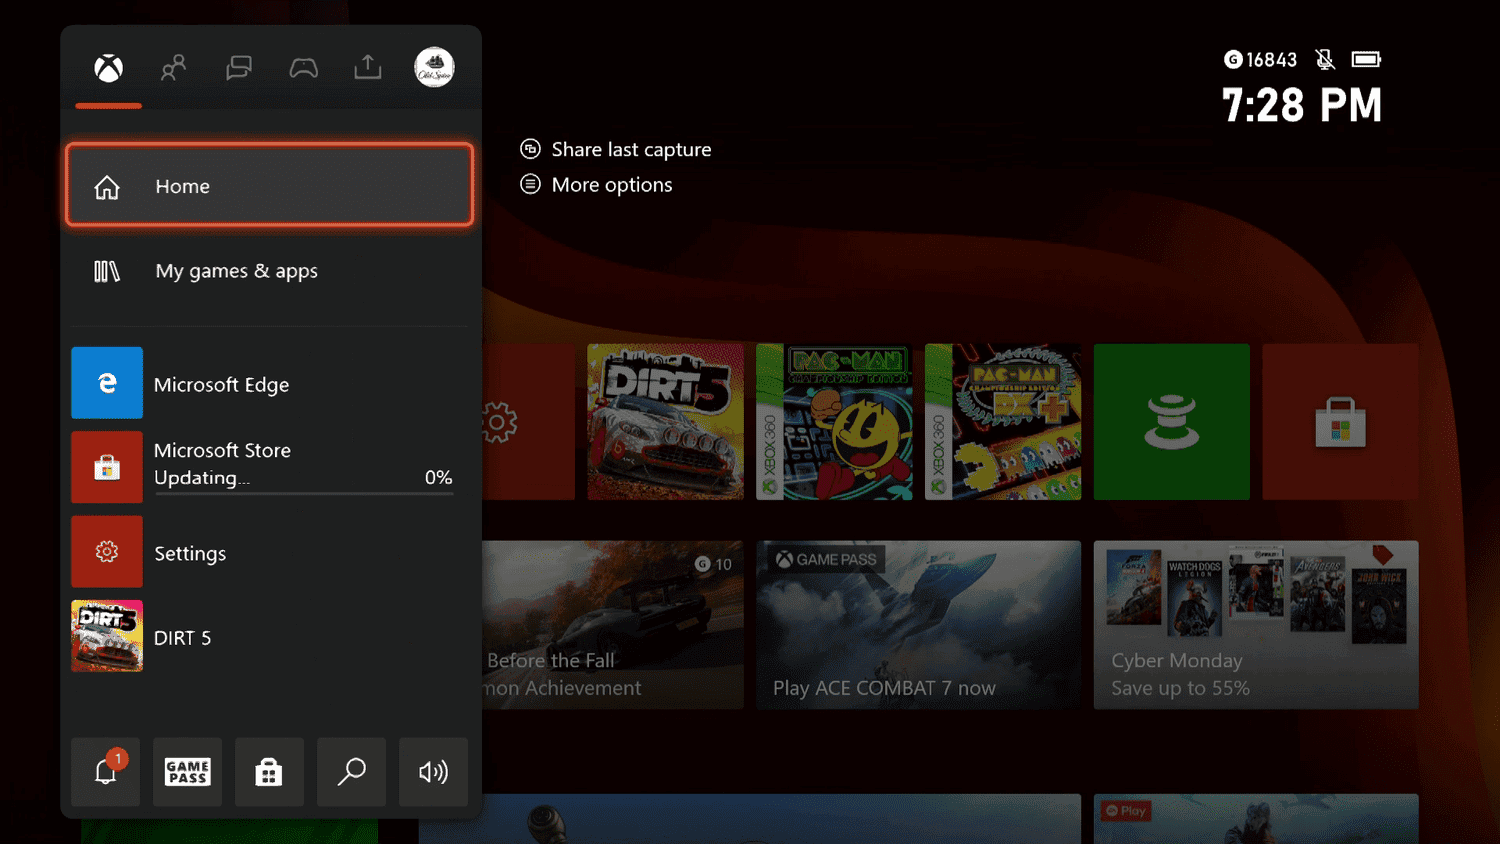Select the DIRT 5 tile on dashboard
The height and width of the screenshot is (844, 1500).
point(666,422)
